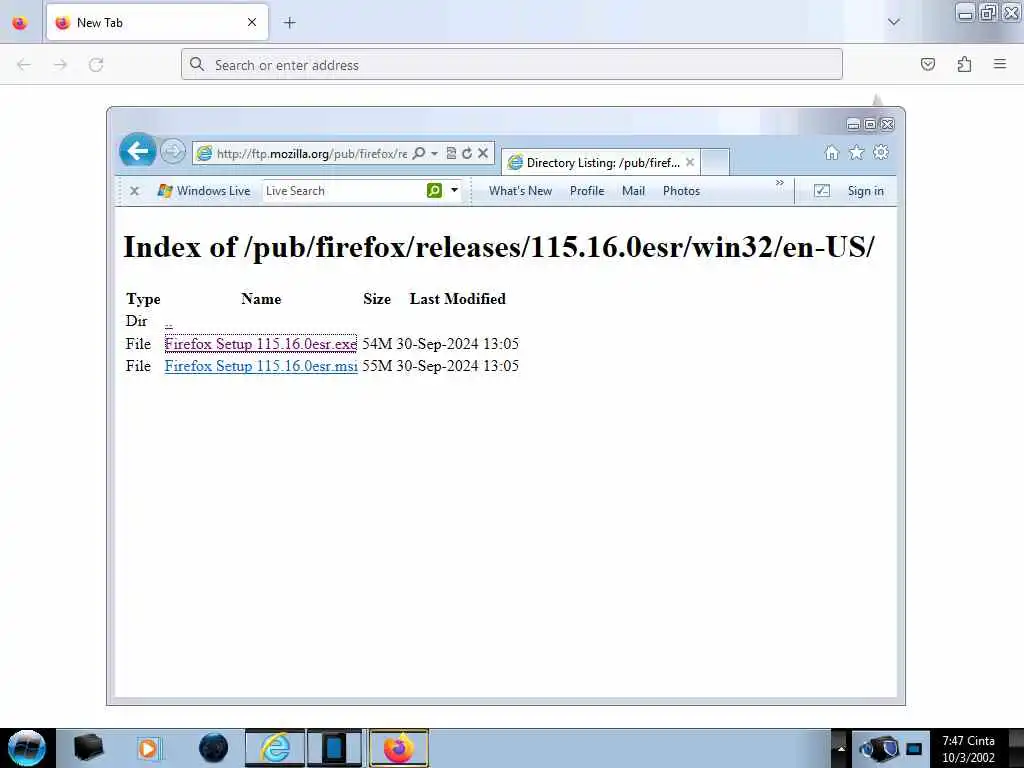Click the taskbar clock showing 7:47
The height and width of the screenshot is (768, 1024).
click(x=968, y=749)
